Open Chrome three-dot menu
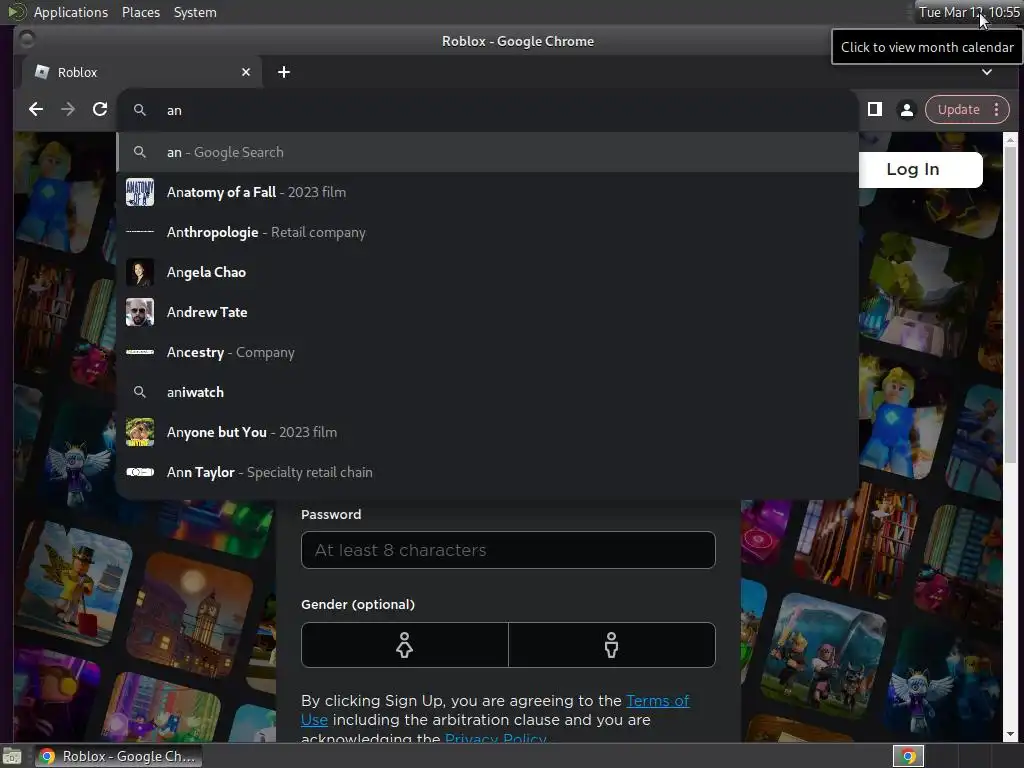This screenshot has width=1024, height=768. (996, 110)
